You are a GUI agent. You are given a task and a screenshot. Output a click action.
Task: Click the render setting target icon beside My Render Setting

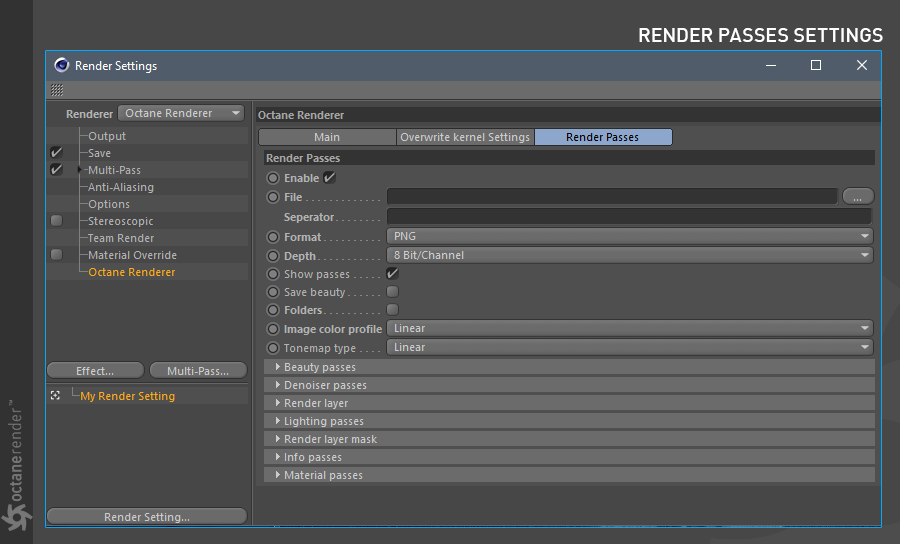(x=55, y=395)
